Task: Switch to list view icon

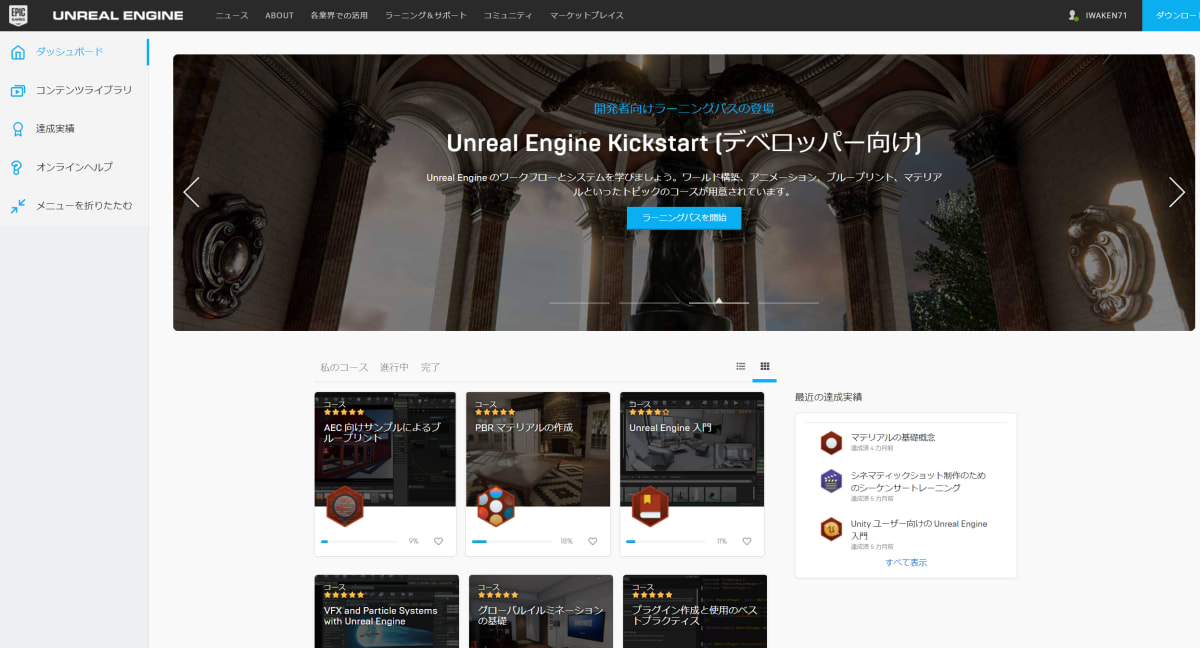Action: tap(741, 366)
